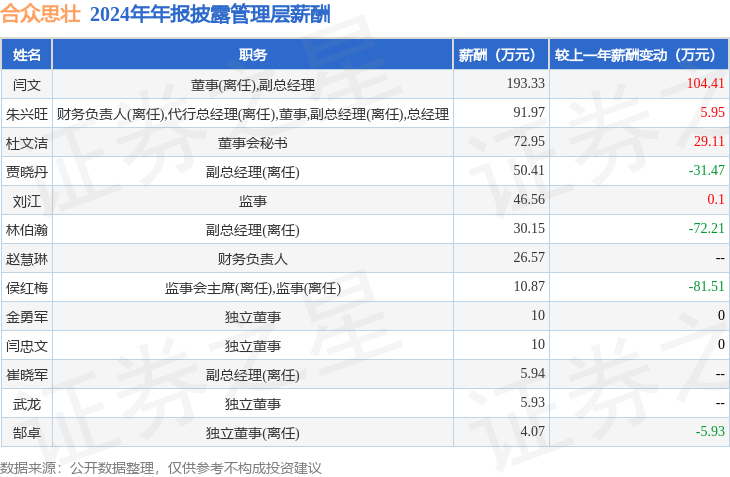Click the salary value 30.15
This screenshot has height=477, width=730.
529,228
